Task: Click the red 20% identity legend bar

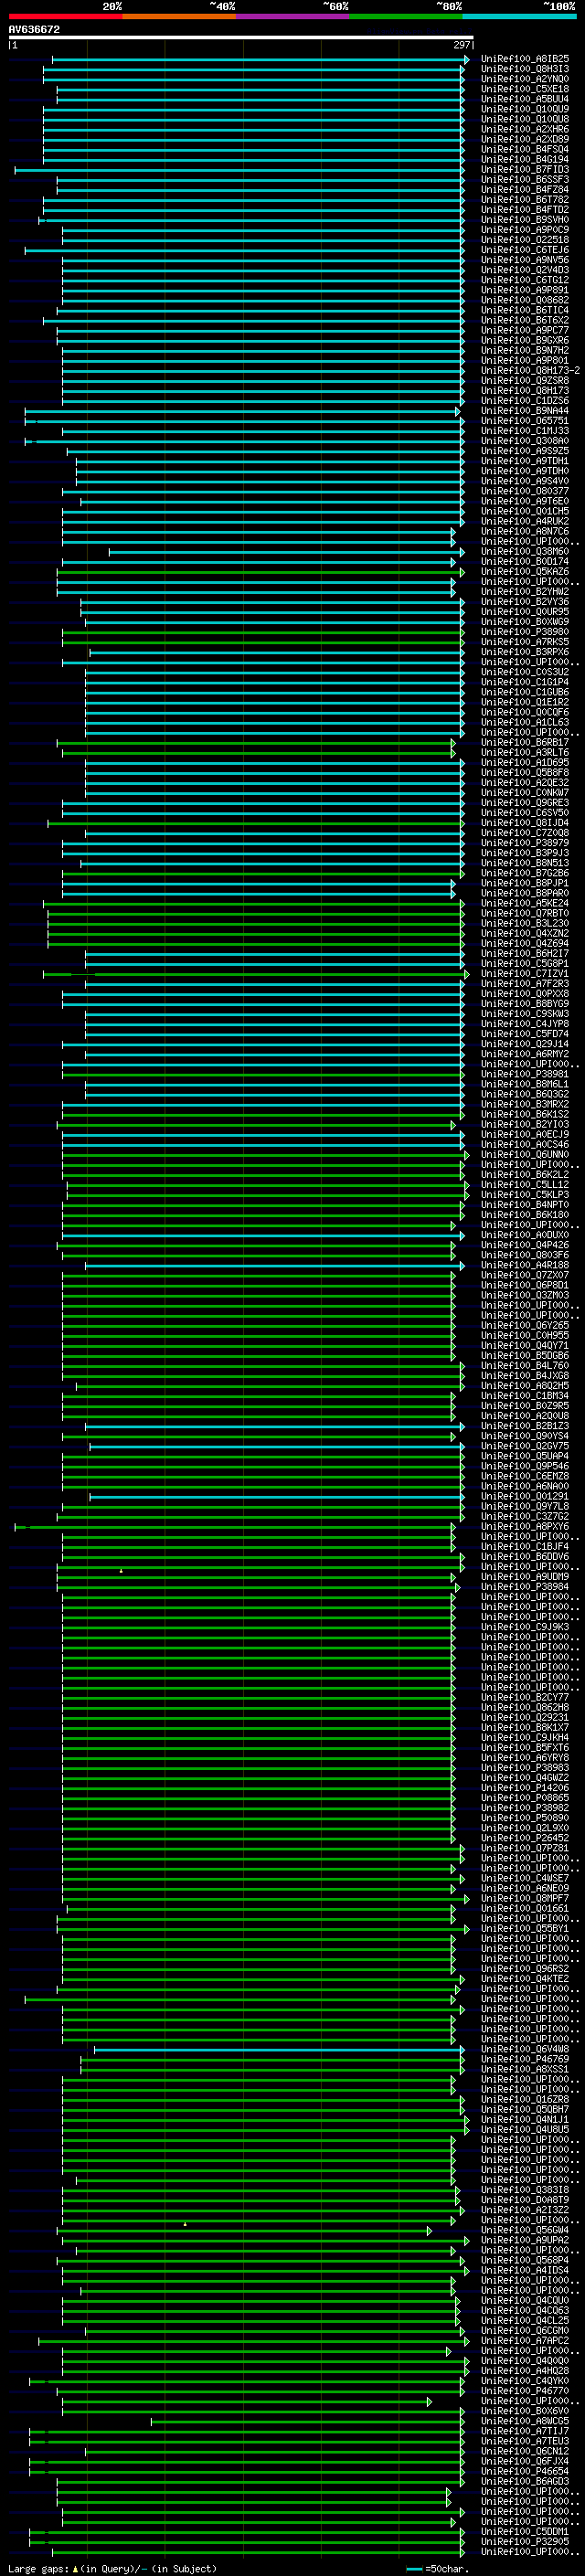Action: (x=65, y=16)
